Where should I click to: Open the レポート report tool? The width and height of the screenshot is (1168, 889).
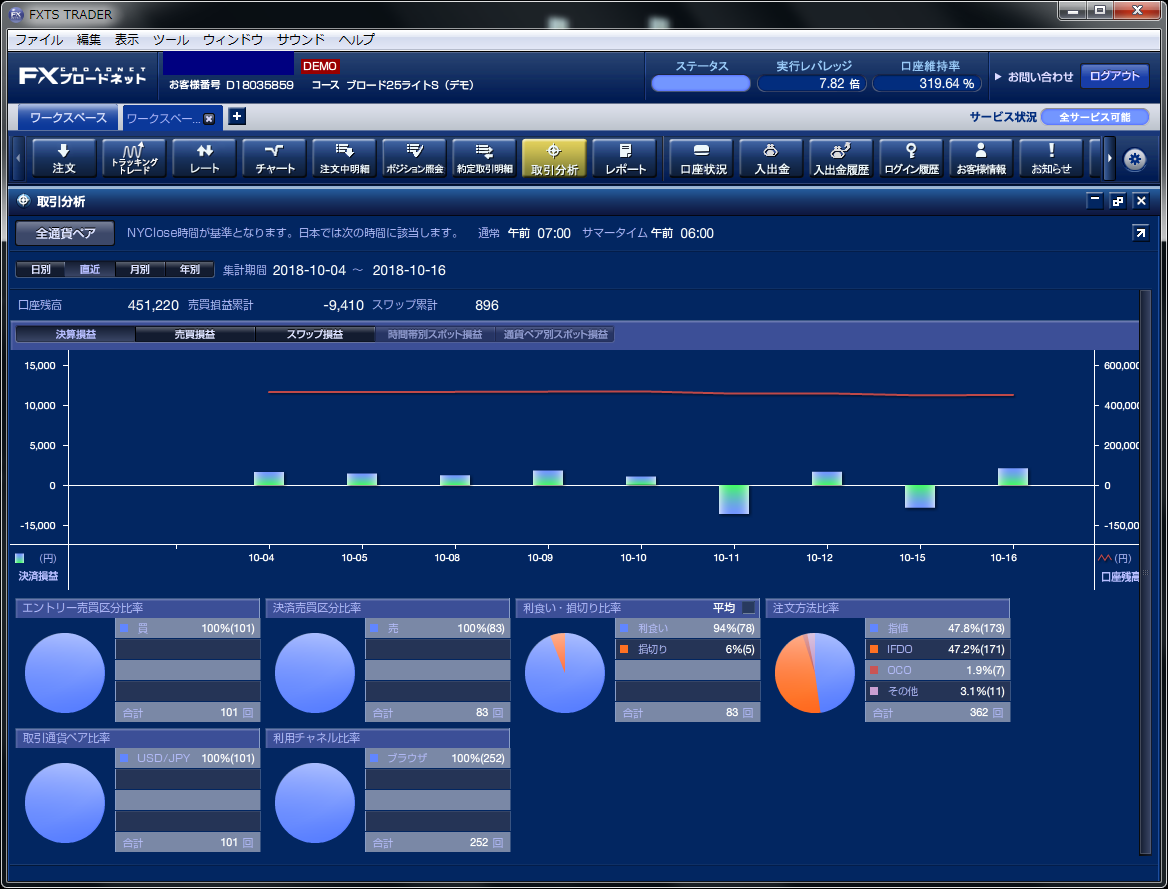point(624,158)
